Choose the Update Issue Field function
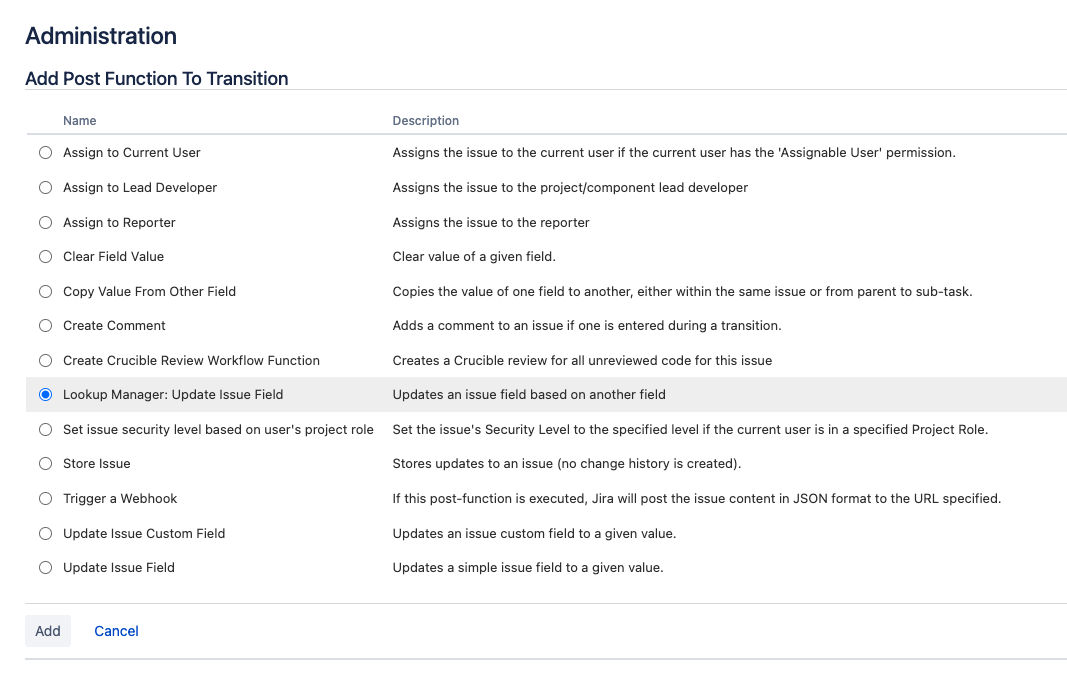 click(x=45, y=567)
